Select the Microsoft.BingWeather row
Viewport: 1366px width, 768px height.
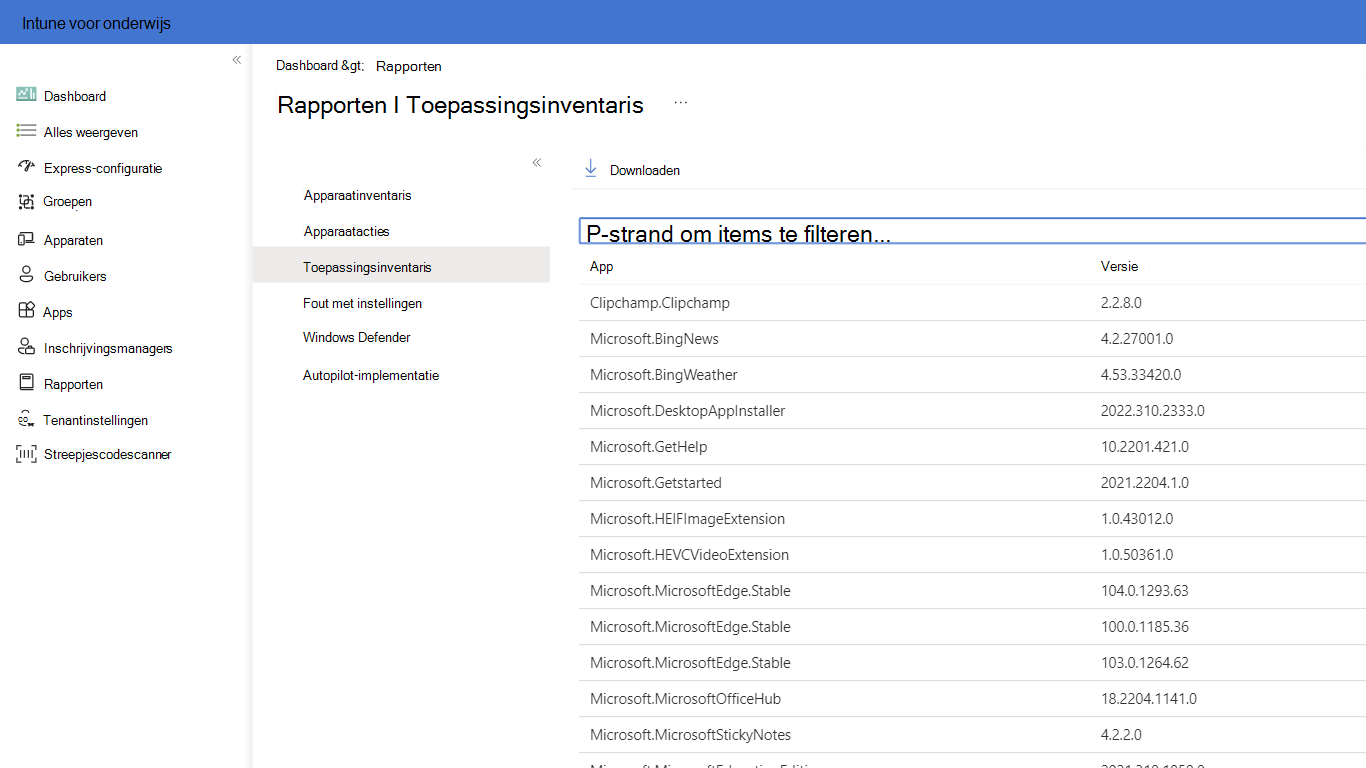pyautogui.click(x=972, y=375)
